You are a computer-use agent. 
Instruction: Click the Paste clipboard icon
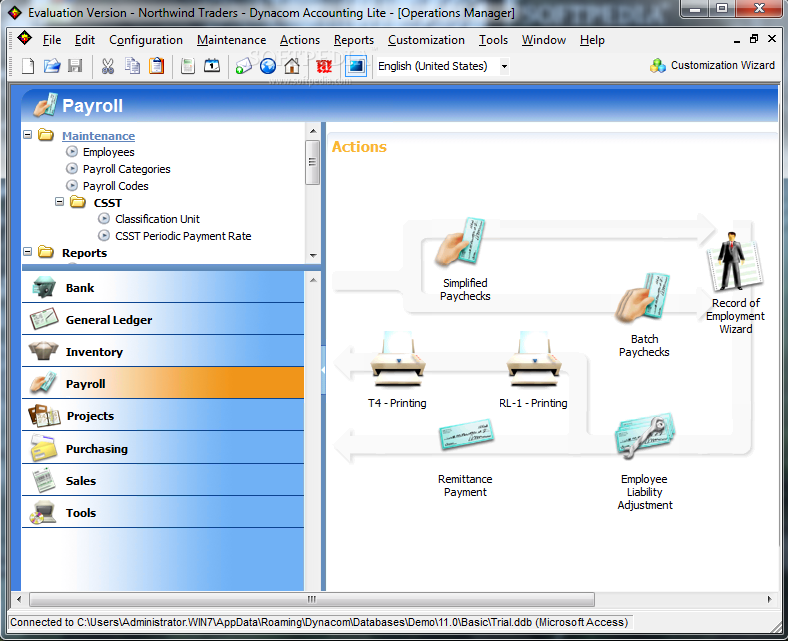[x=156, y=66]
